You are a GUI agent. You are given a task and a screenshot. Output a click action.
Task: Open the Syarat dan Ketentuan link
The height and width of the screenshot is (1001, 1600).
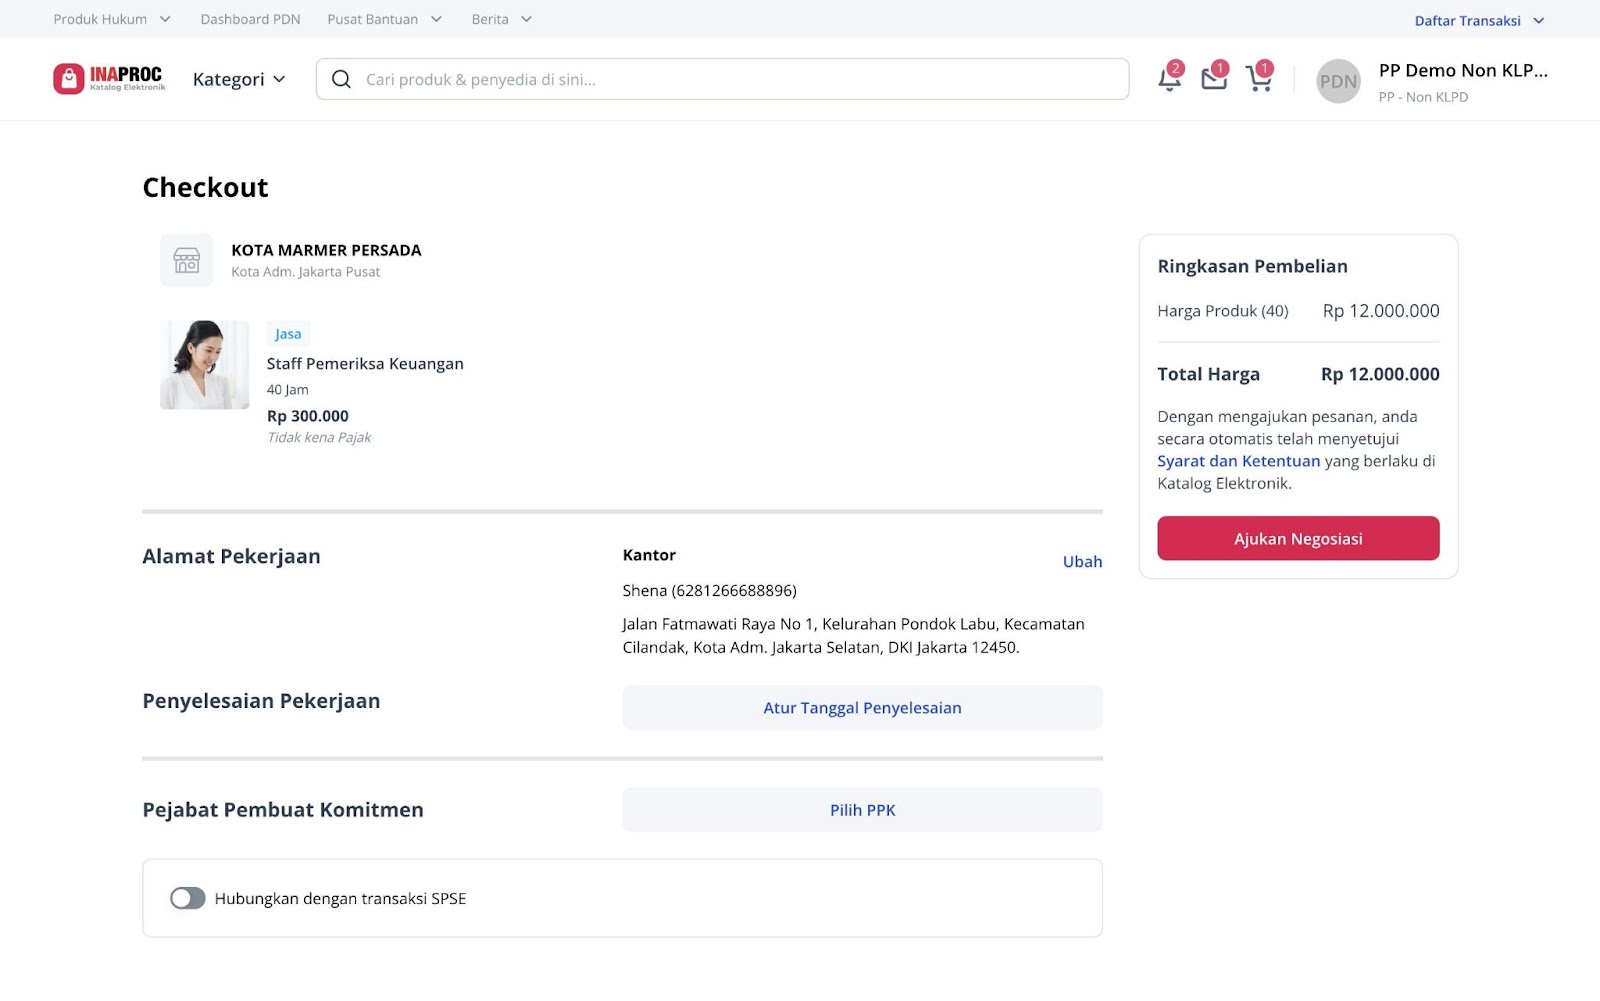(x=1238, y=461)
